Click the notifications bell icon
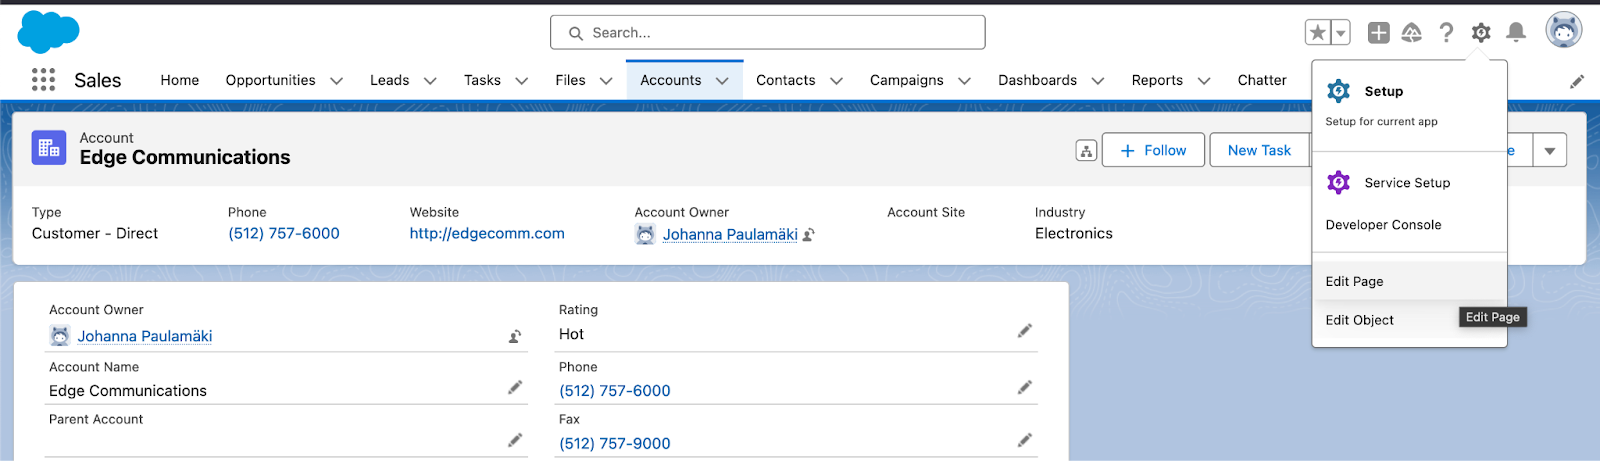 pyautogui.click(x=1516, y=33)
